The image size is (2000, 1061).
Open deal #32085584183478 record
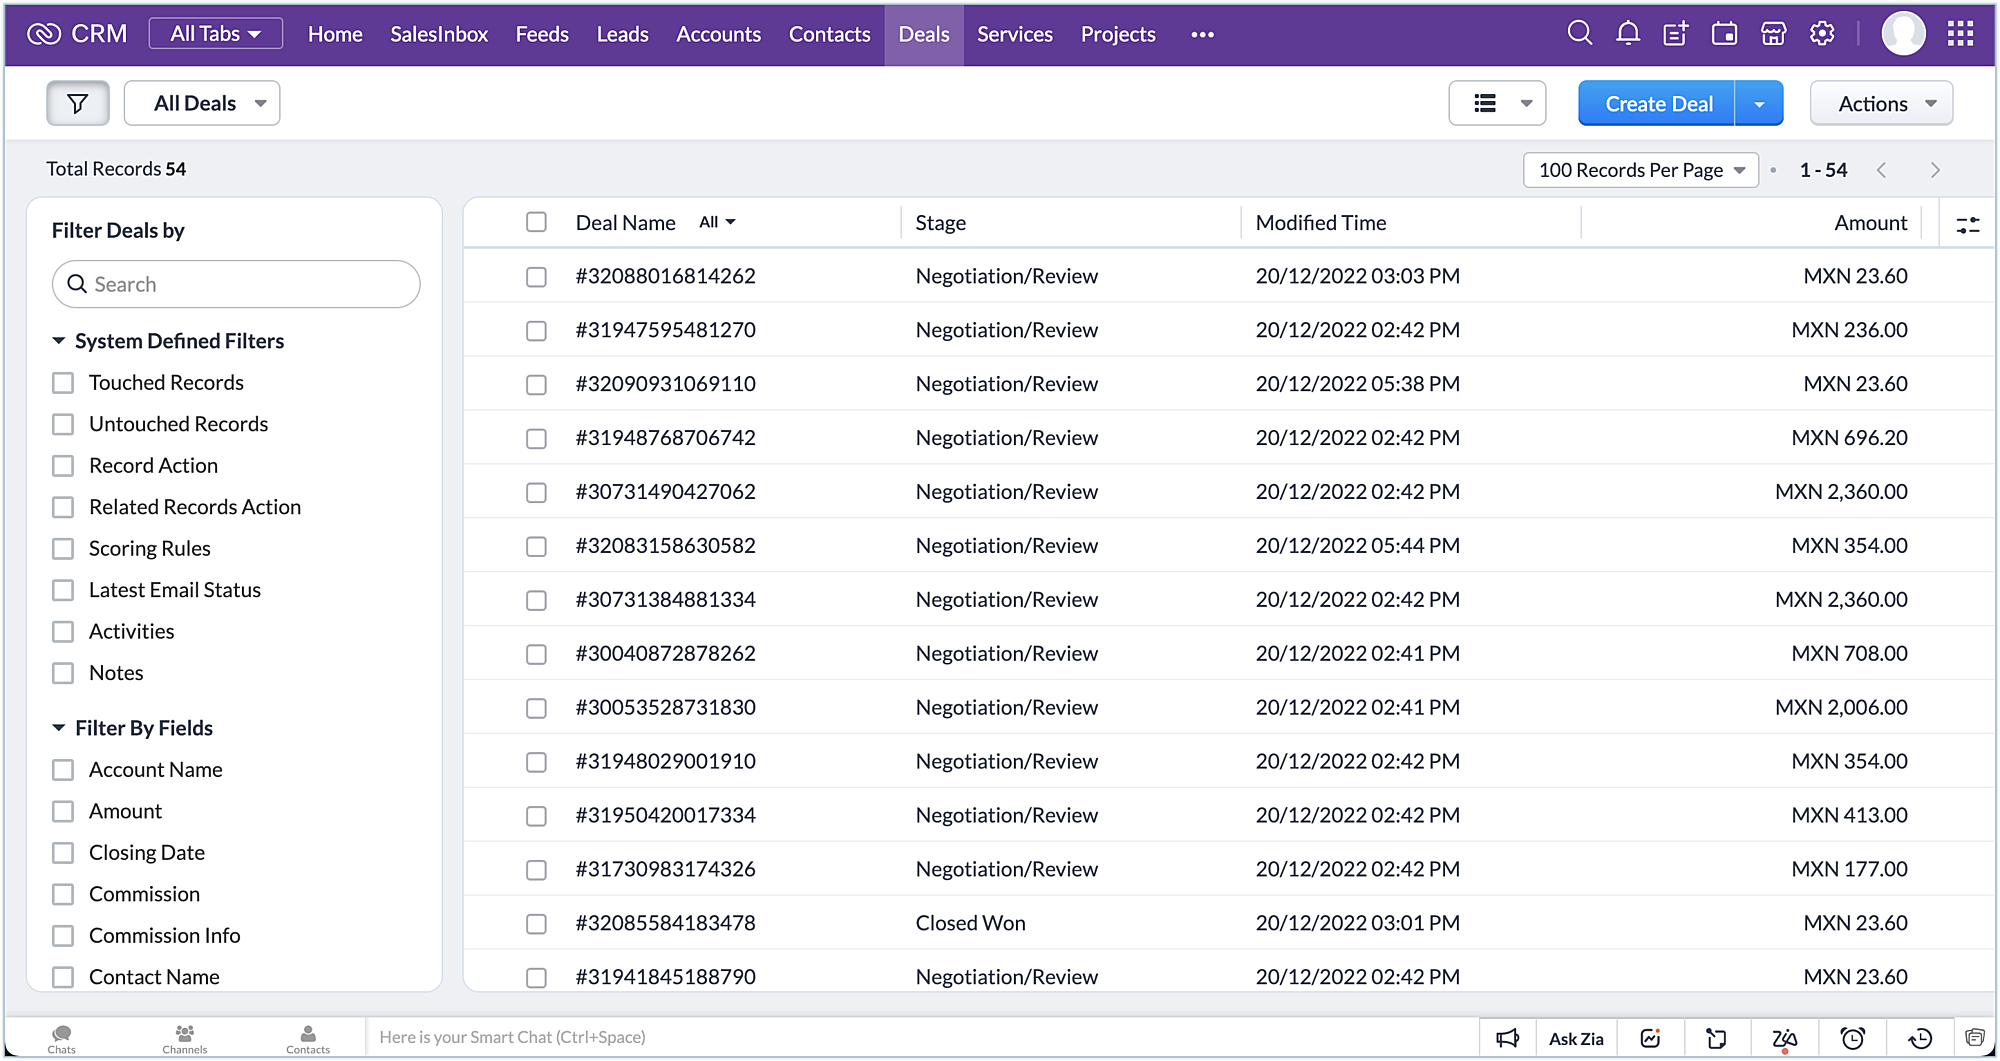point(665,923)
